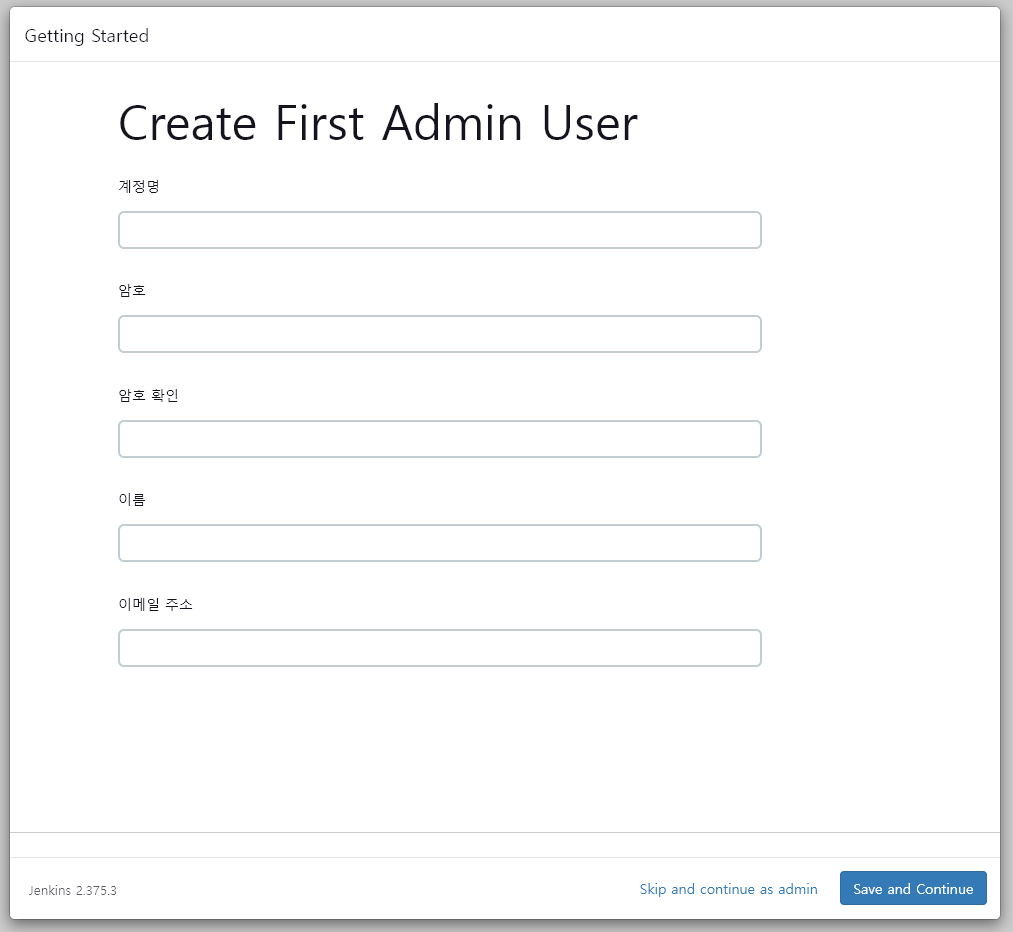The width and height of the screenshot is (1013, 932).
Task: Focus the 암호 password input field
Action: pos(439,334)
